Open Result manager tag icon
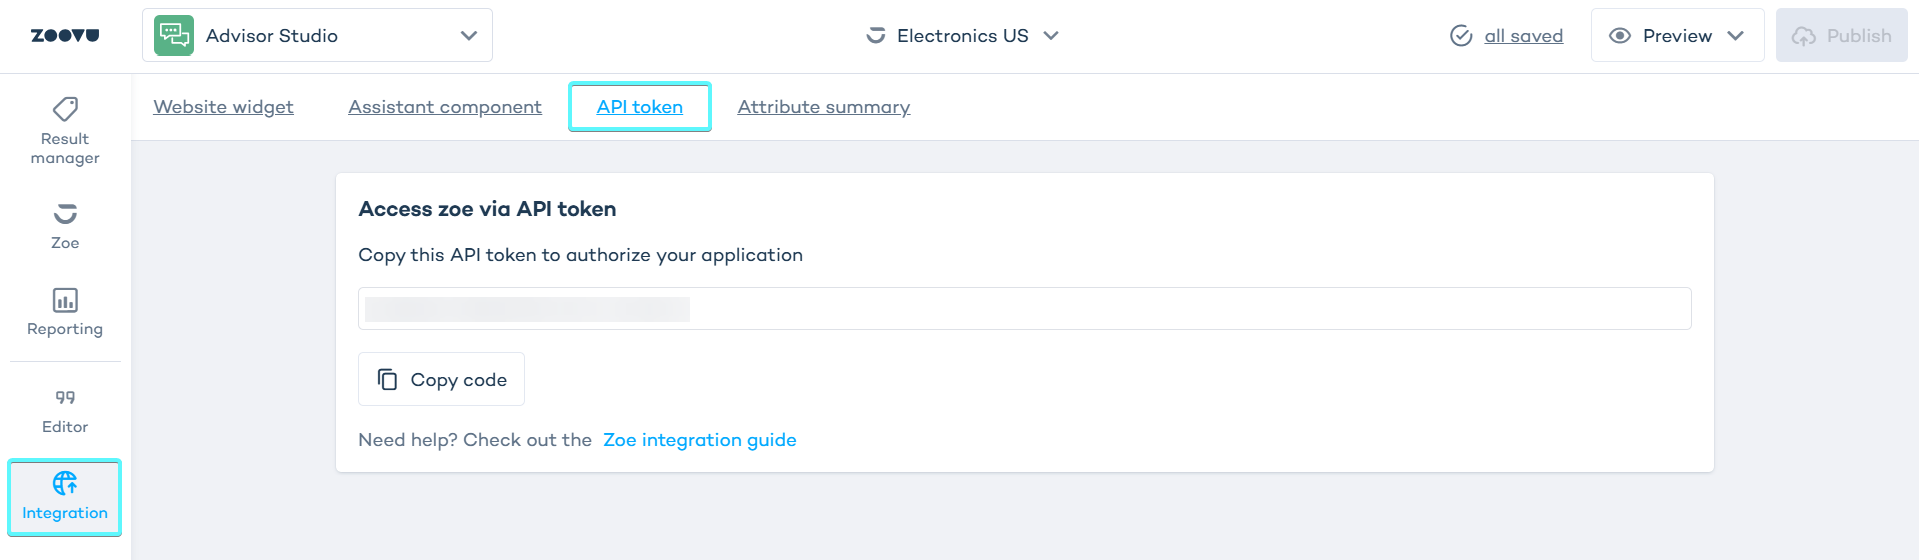The height and width of the screenshot is (560, 1919). (x=65, y=109)
